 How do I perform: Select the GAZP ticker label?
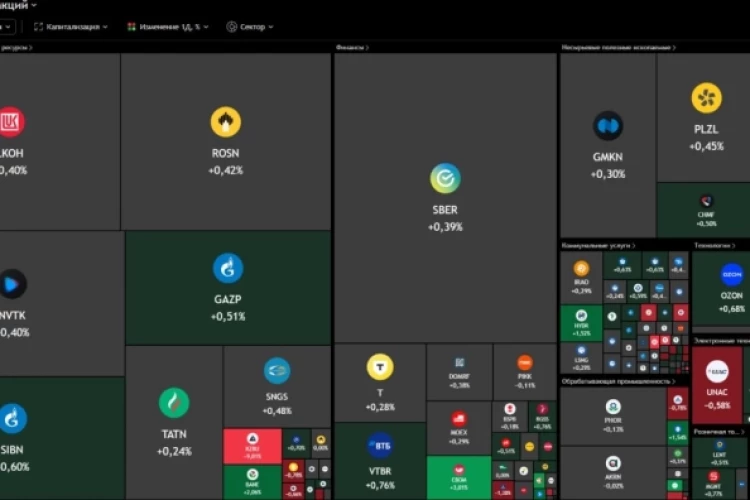[x=228, y=300]
